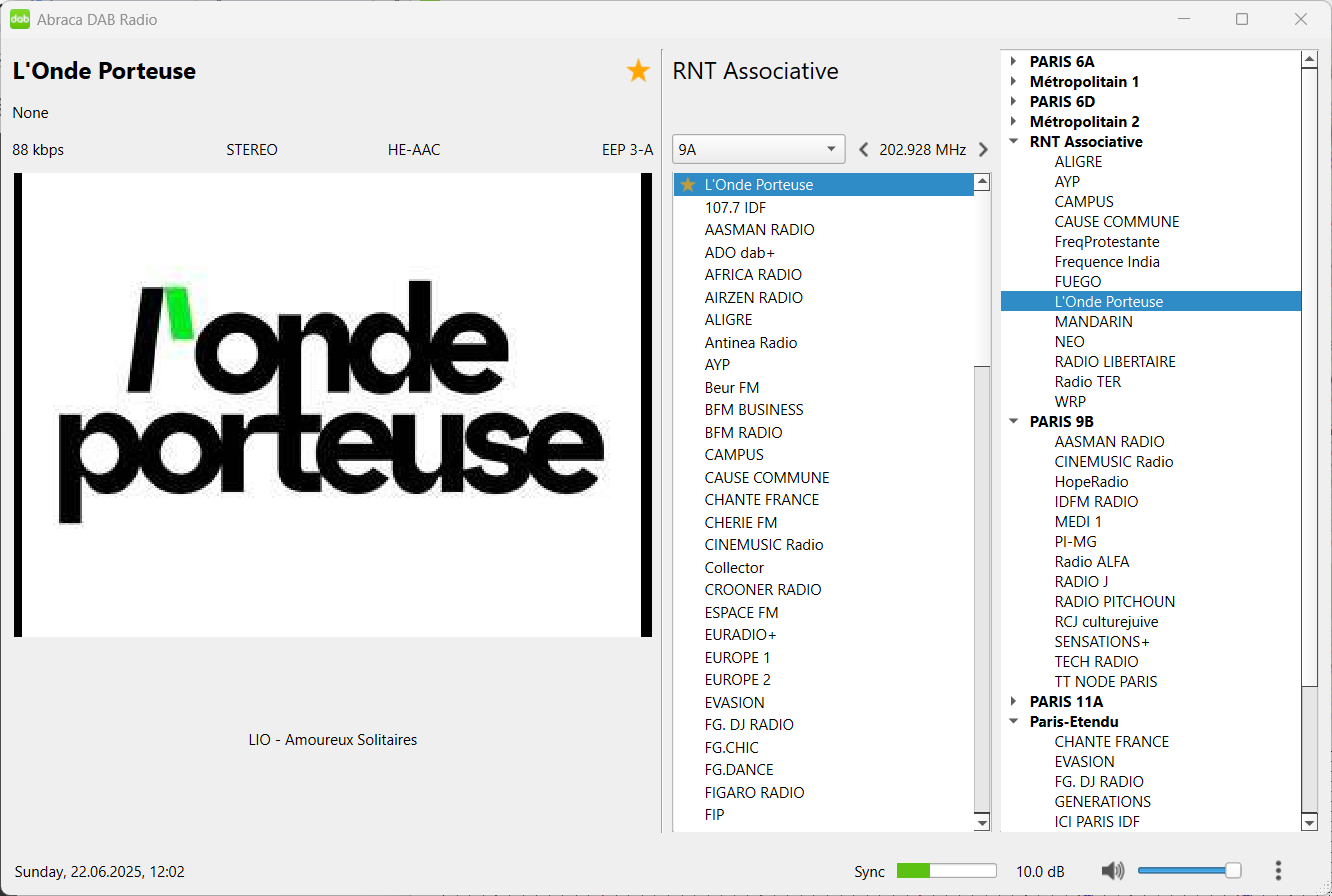1332x896 pixels.
Task: Go to next channel with right chevron
Action: coord(983,150)
